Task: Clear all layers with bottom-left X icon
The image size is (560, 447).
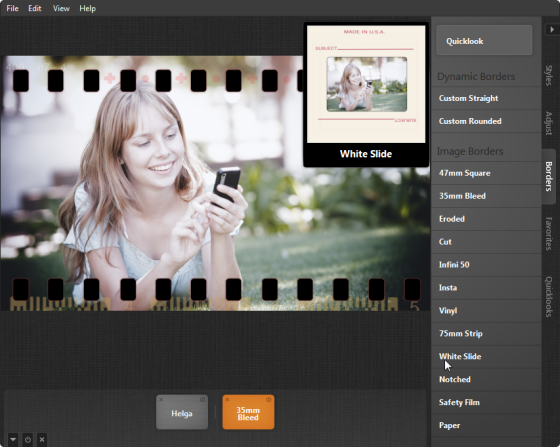Action: (42, 440)
